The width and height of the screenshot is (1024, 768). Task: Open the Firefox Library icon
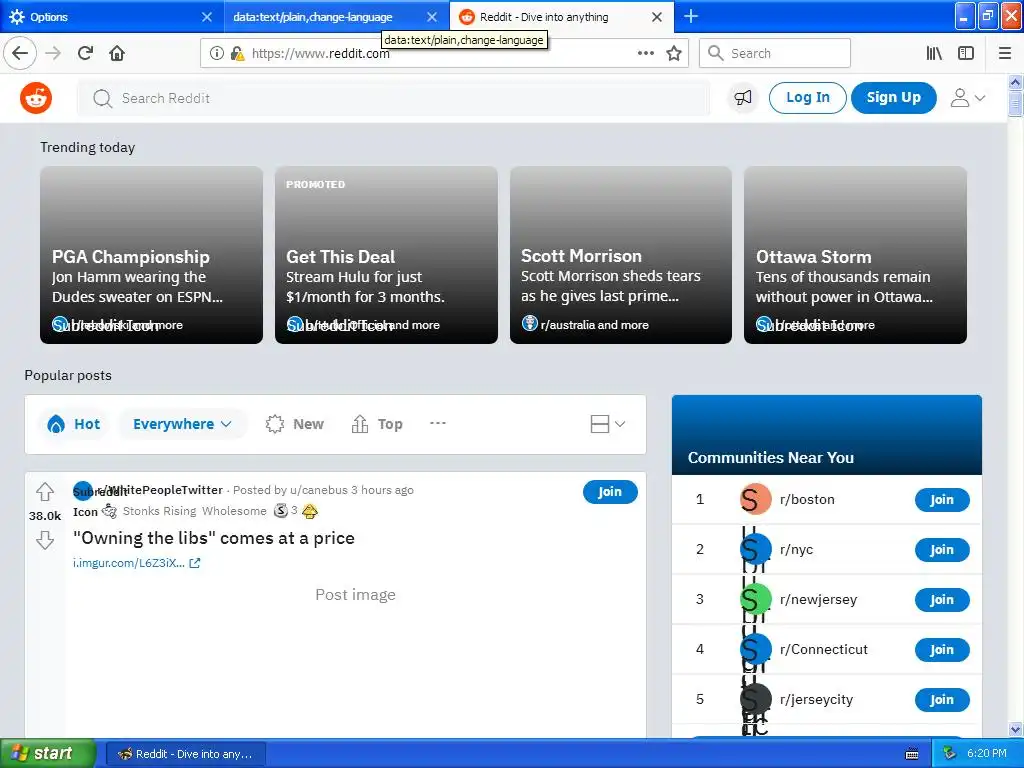coord(934,53)
